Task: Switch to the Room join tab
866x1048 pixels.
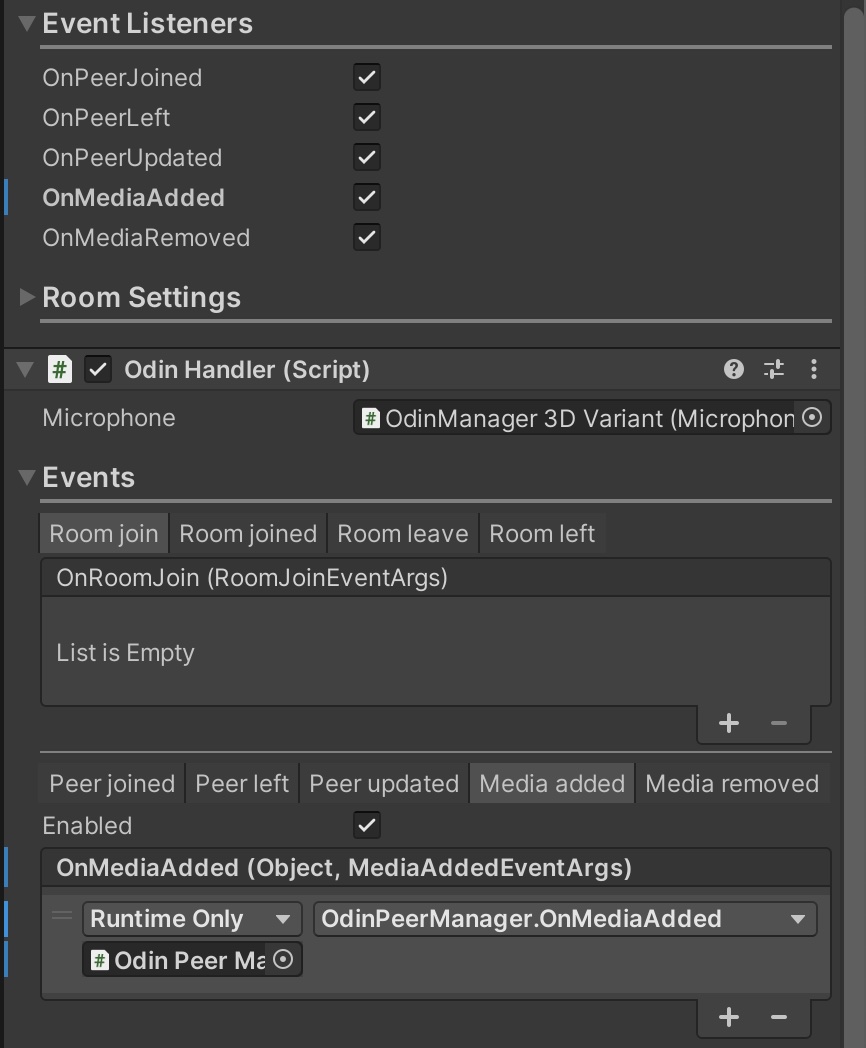Action: (104, 533)
